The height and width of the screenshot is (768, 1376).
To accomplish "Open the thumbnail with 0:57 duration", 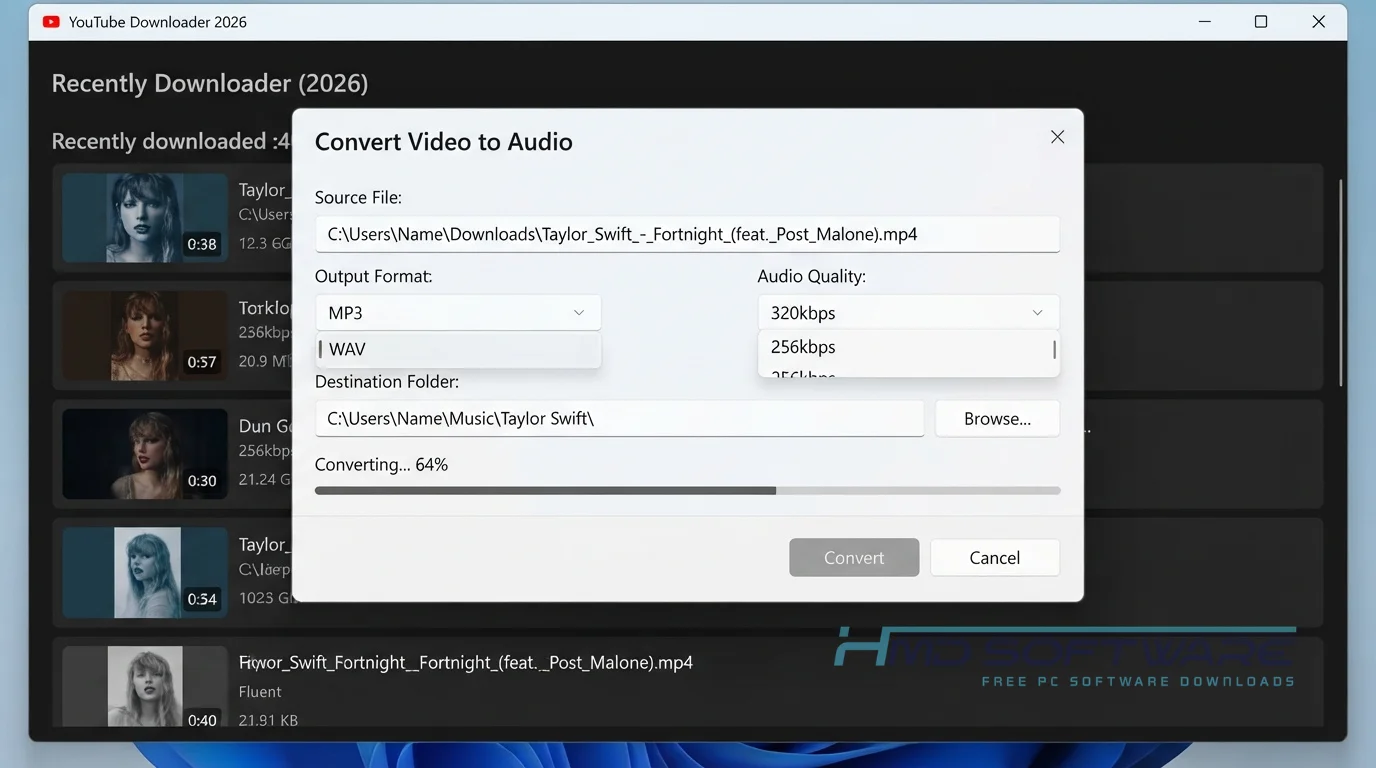I will [145, 335].
